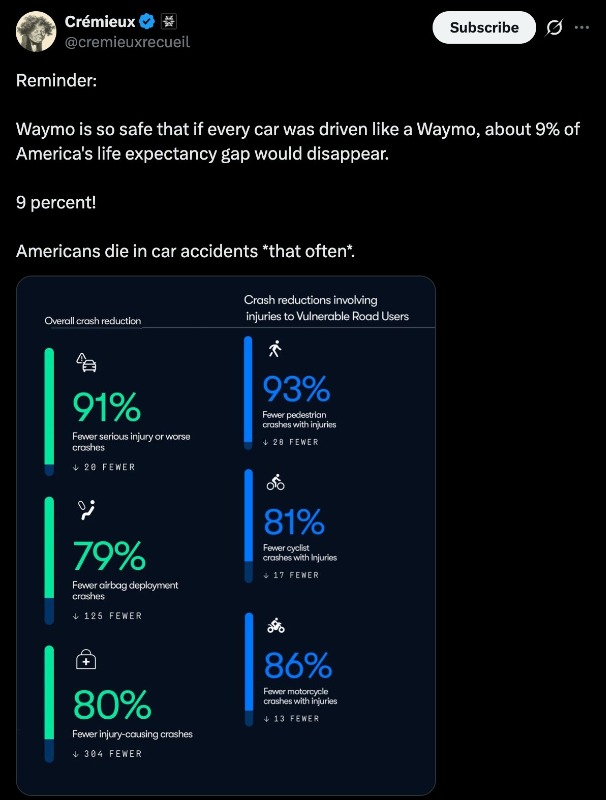Click the blue verified checkmark badge

(147, 21)
